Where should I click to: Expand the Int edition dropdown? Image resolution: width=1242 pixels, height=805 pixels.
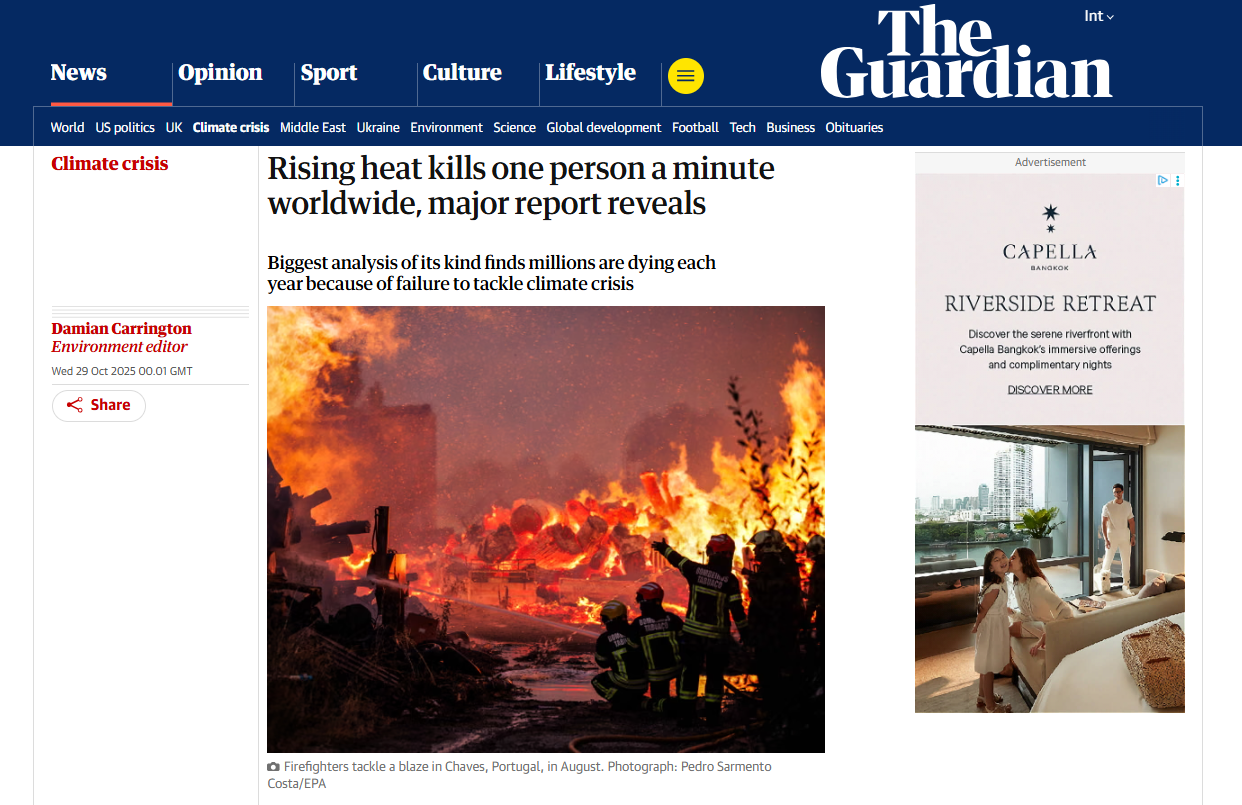1099,16
